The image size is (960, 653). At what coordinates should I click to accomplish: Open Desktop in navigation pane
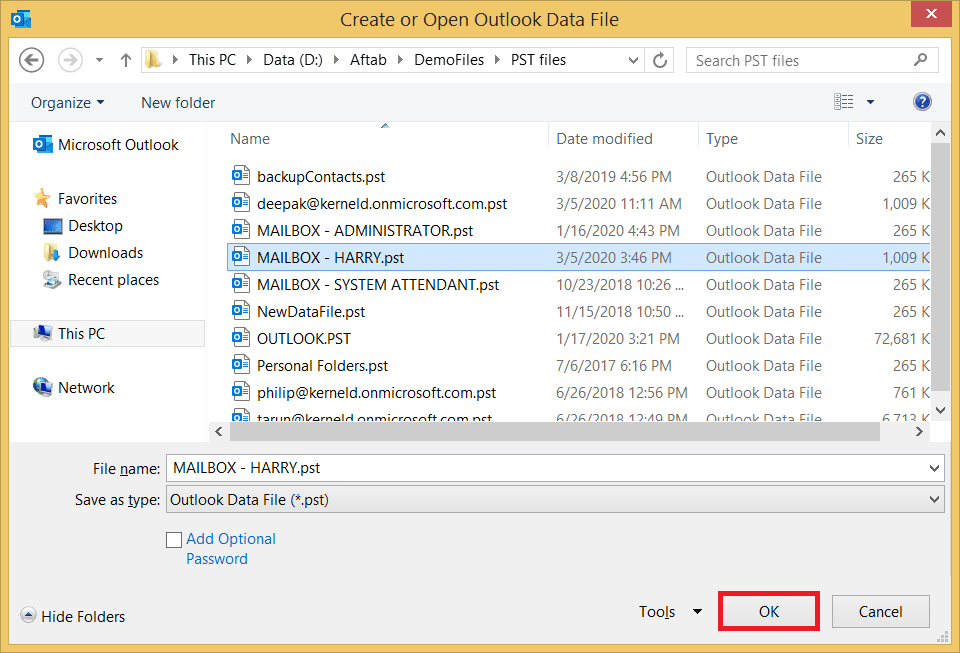point(83,226)
